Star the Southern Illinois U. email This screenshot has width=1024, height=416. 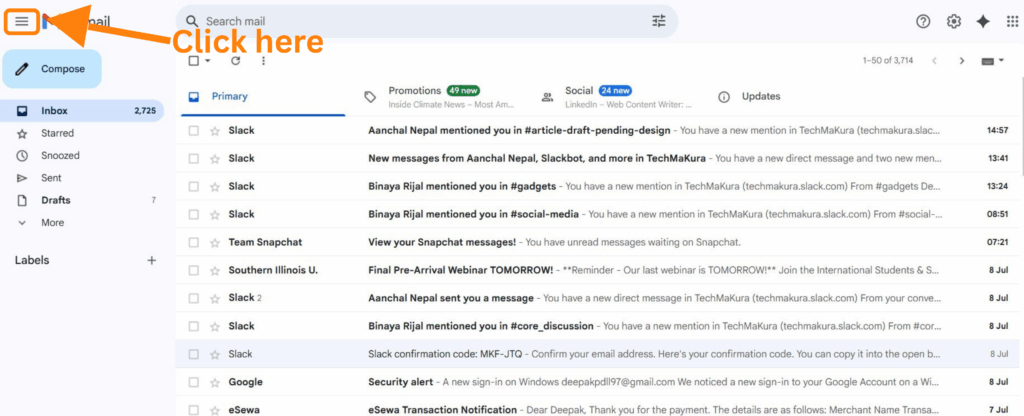tap(214, 270)
